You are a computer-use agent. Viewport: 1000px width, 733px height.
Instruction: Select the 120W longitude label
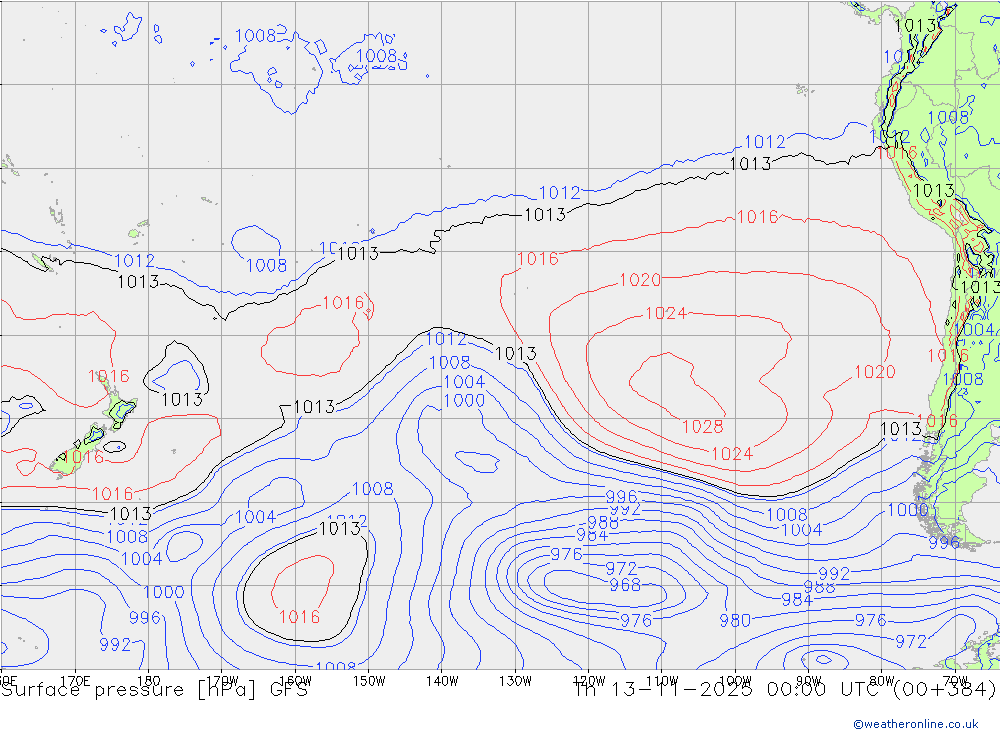click(589, 681)
